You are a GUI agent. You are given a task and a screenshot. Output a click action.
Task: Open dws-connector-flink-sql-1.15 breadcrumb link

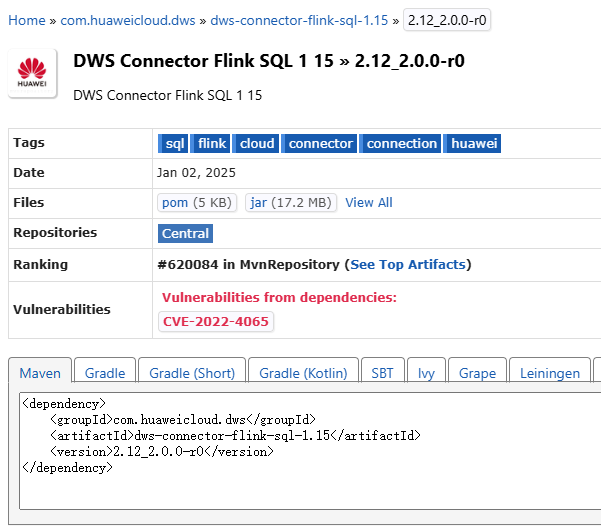[x=299, y=20]
